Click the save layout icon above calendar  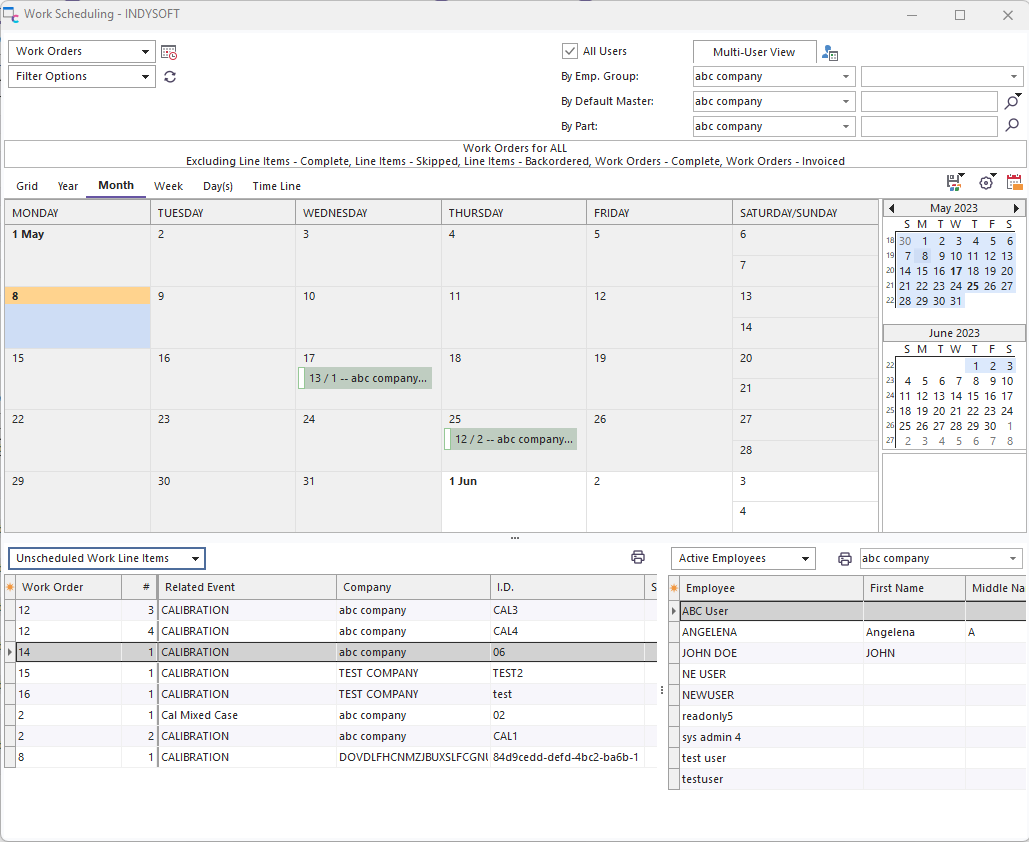point(955,182)
